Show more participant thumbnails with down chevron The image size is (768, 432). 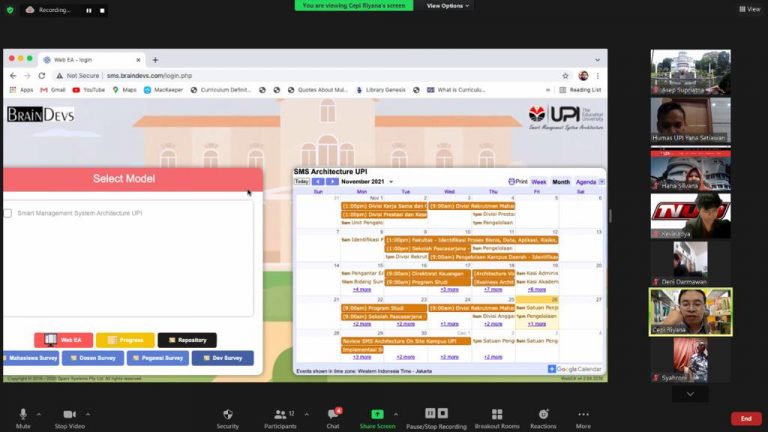[690, 394]
